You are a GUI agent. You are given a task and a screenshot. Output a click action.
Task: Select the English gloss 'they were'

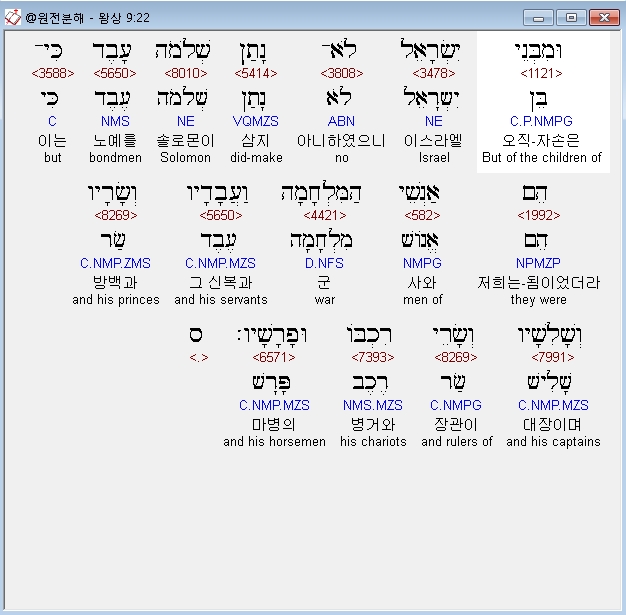pyautogui.click(x=539, y=300)
